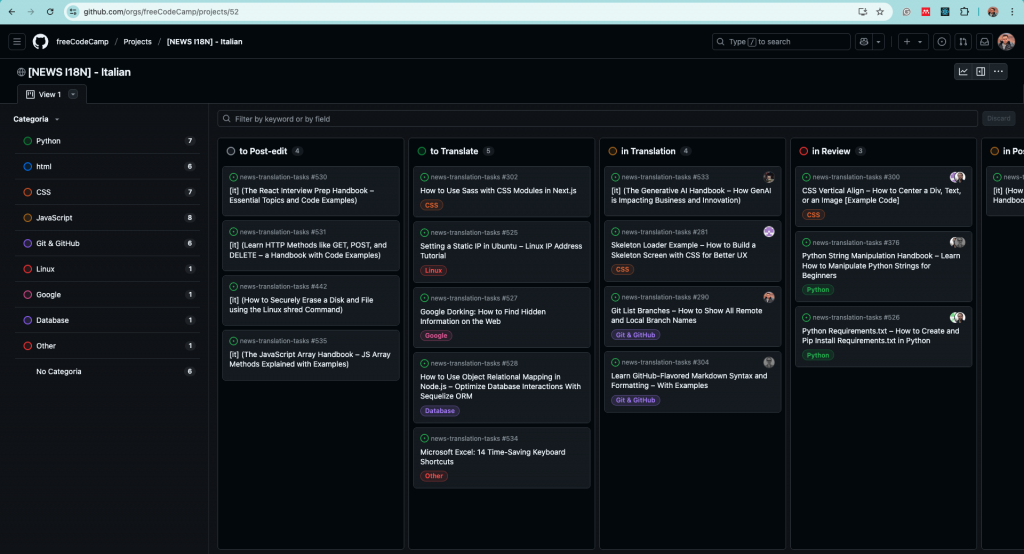Open the Google Dorking card title

483,317
